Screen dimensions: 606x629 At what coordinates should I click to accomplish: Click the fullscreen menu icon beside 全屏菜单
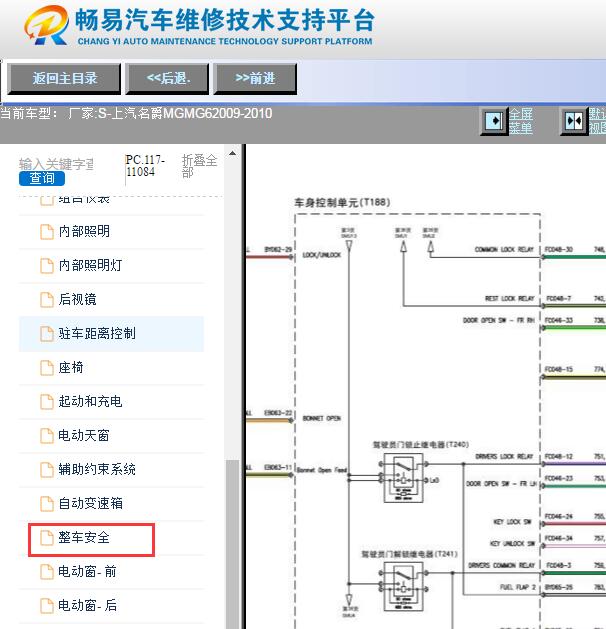point(494,120)
